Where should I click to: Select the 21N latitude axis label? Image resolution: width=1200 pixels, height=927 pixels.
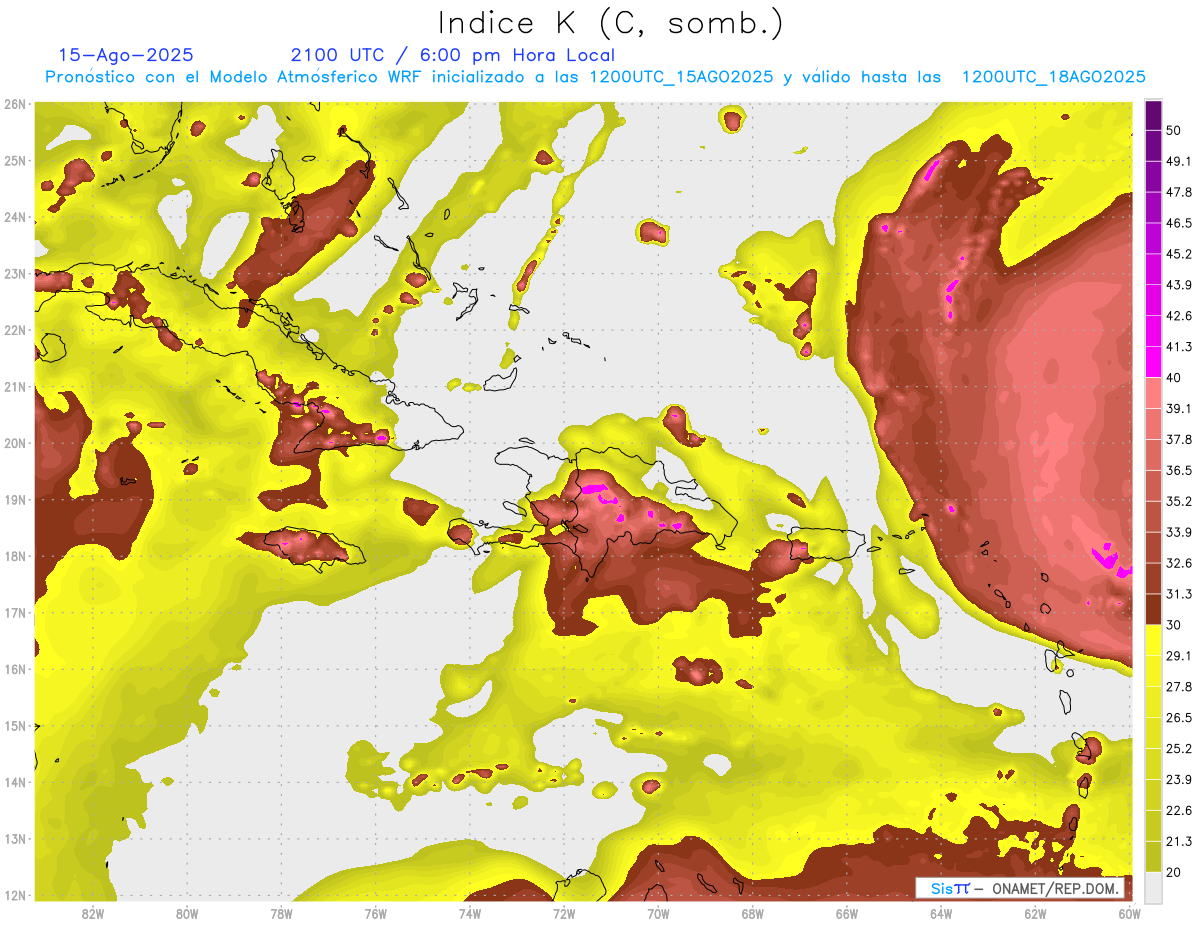[15, 387]
